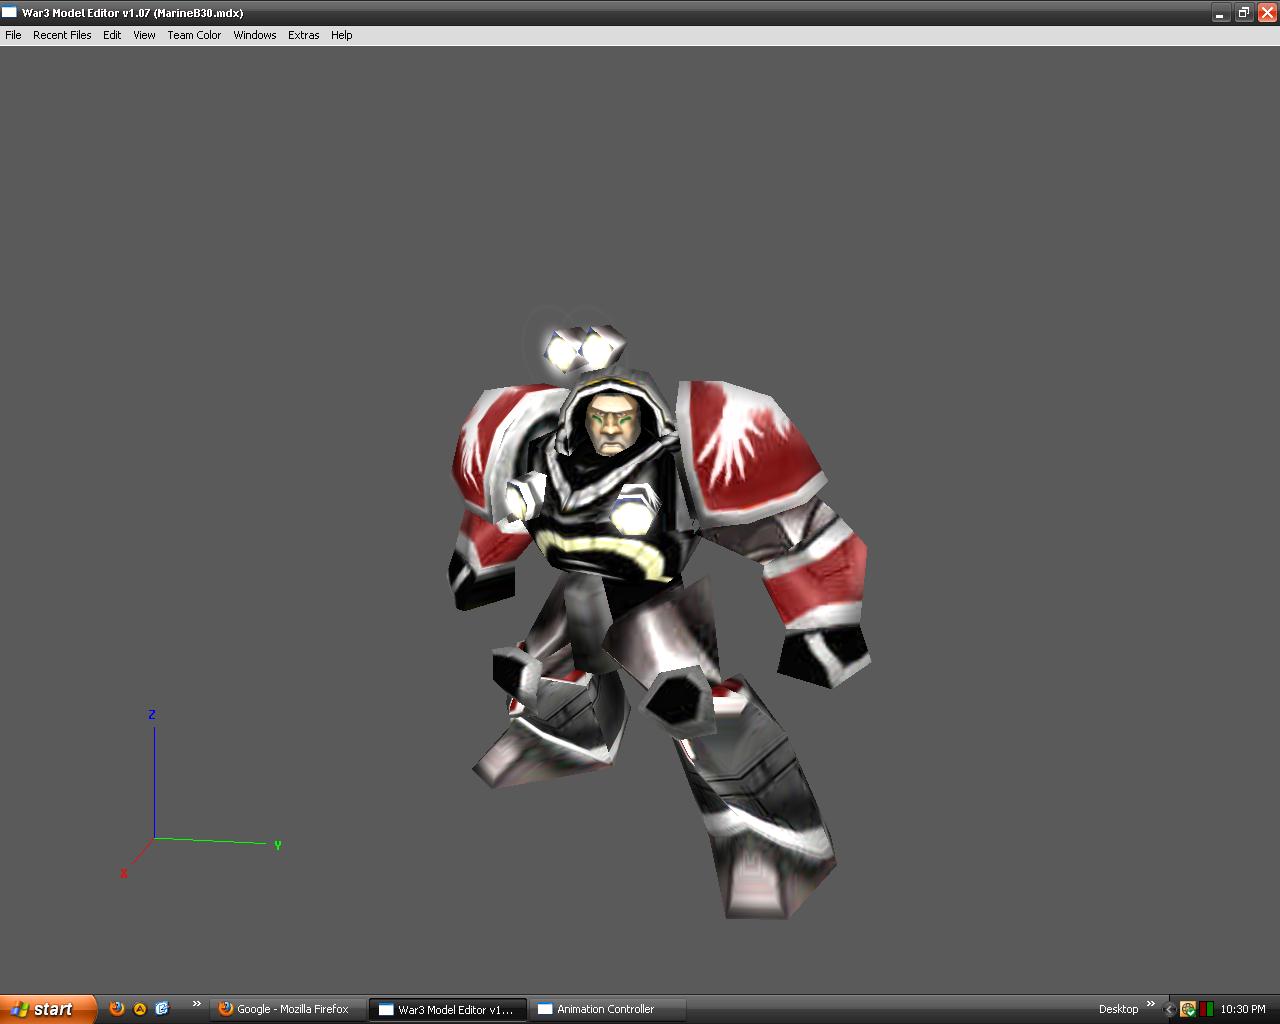The image size is (1280, 1024).
Task: Click the 10:30 PM system clock
Action: tap(1243, 1009)
